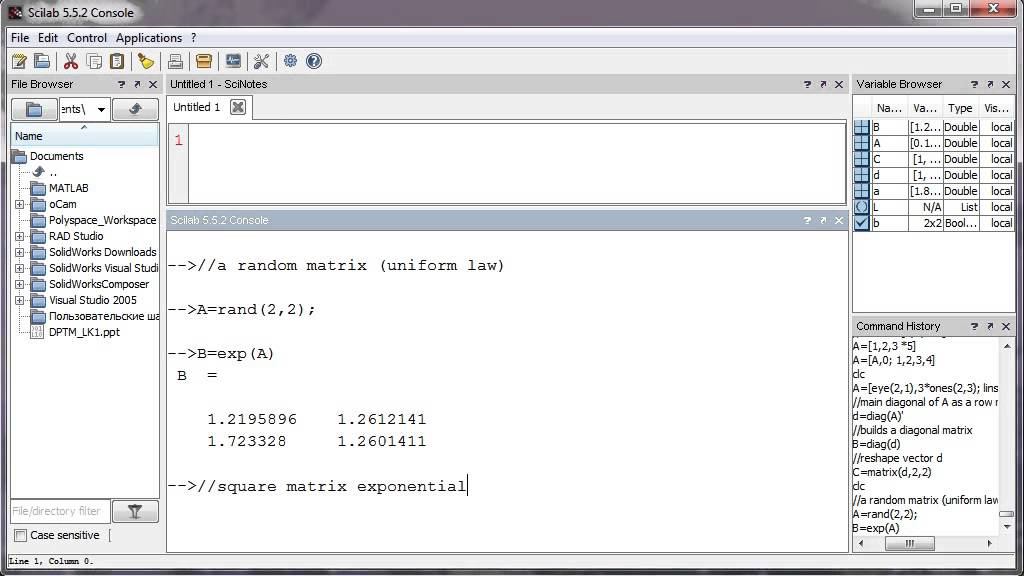Toggle the Case sensitive checkbox
Image resolution: width=1024 pixels, height=576 pixels.
(x=21, y=536)
